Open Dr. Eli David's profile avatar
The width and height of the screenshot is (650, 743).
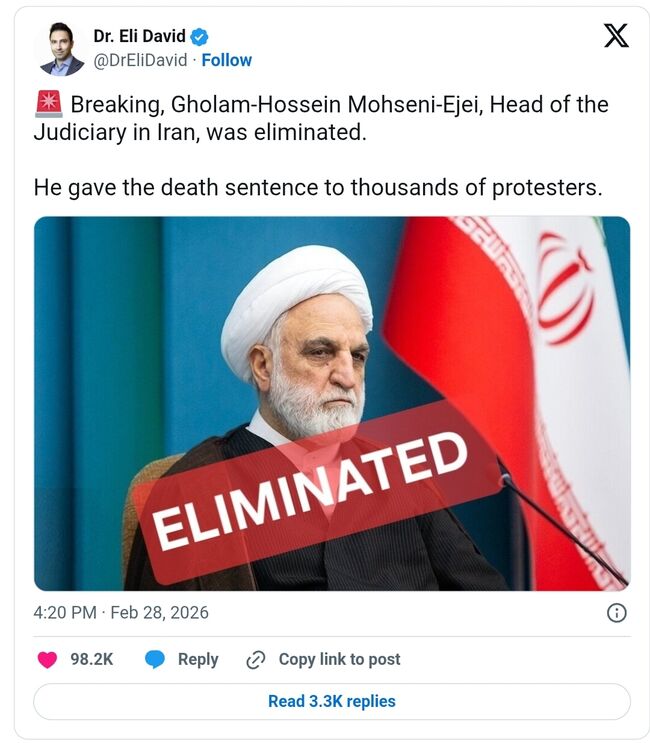pos(62,49)
